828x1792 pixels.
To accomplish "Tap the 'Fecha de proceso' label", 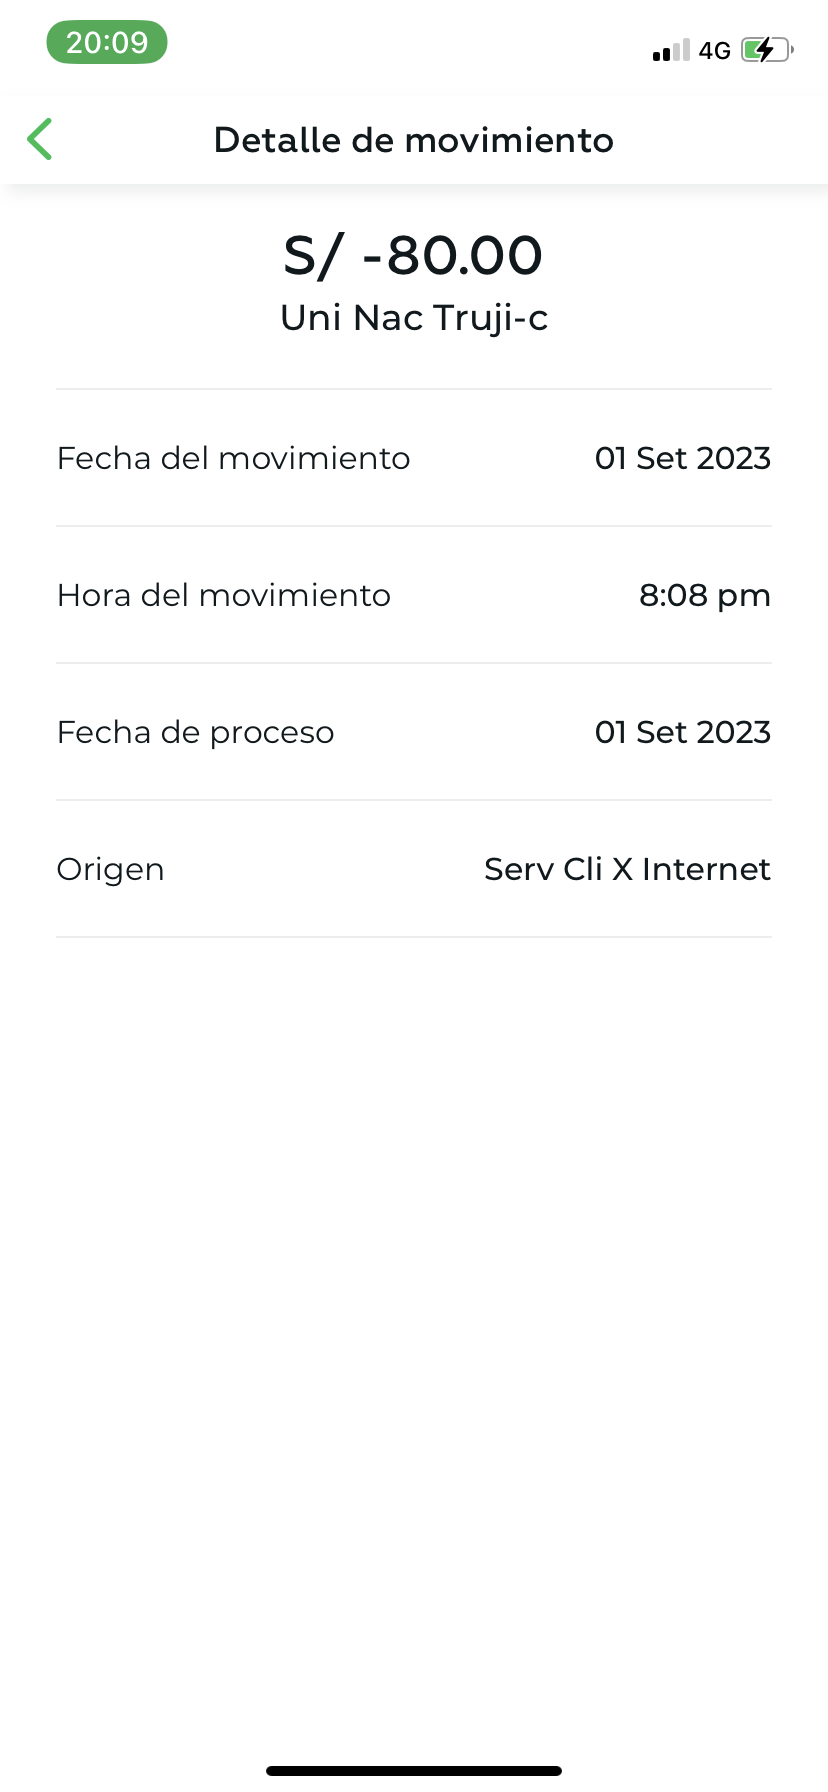I will point(196,732).
